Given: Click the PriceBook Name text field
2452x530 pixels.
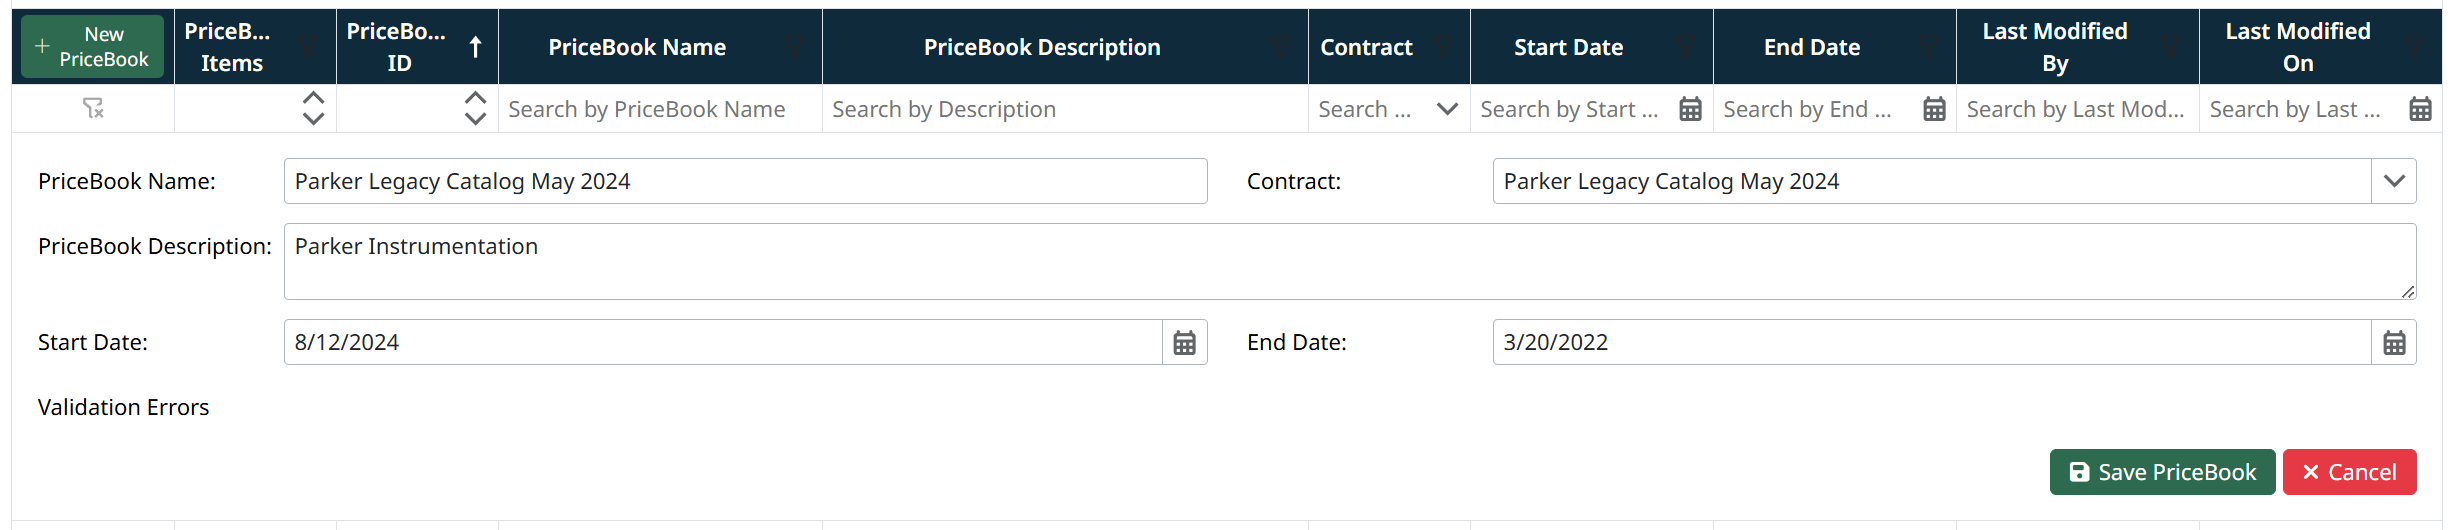Looking at the screenshot, I should click(x=745, y=181).
